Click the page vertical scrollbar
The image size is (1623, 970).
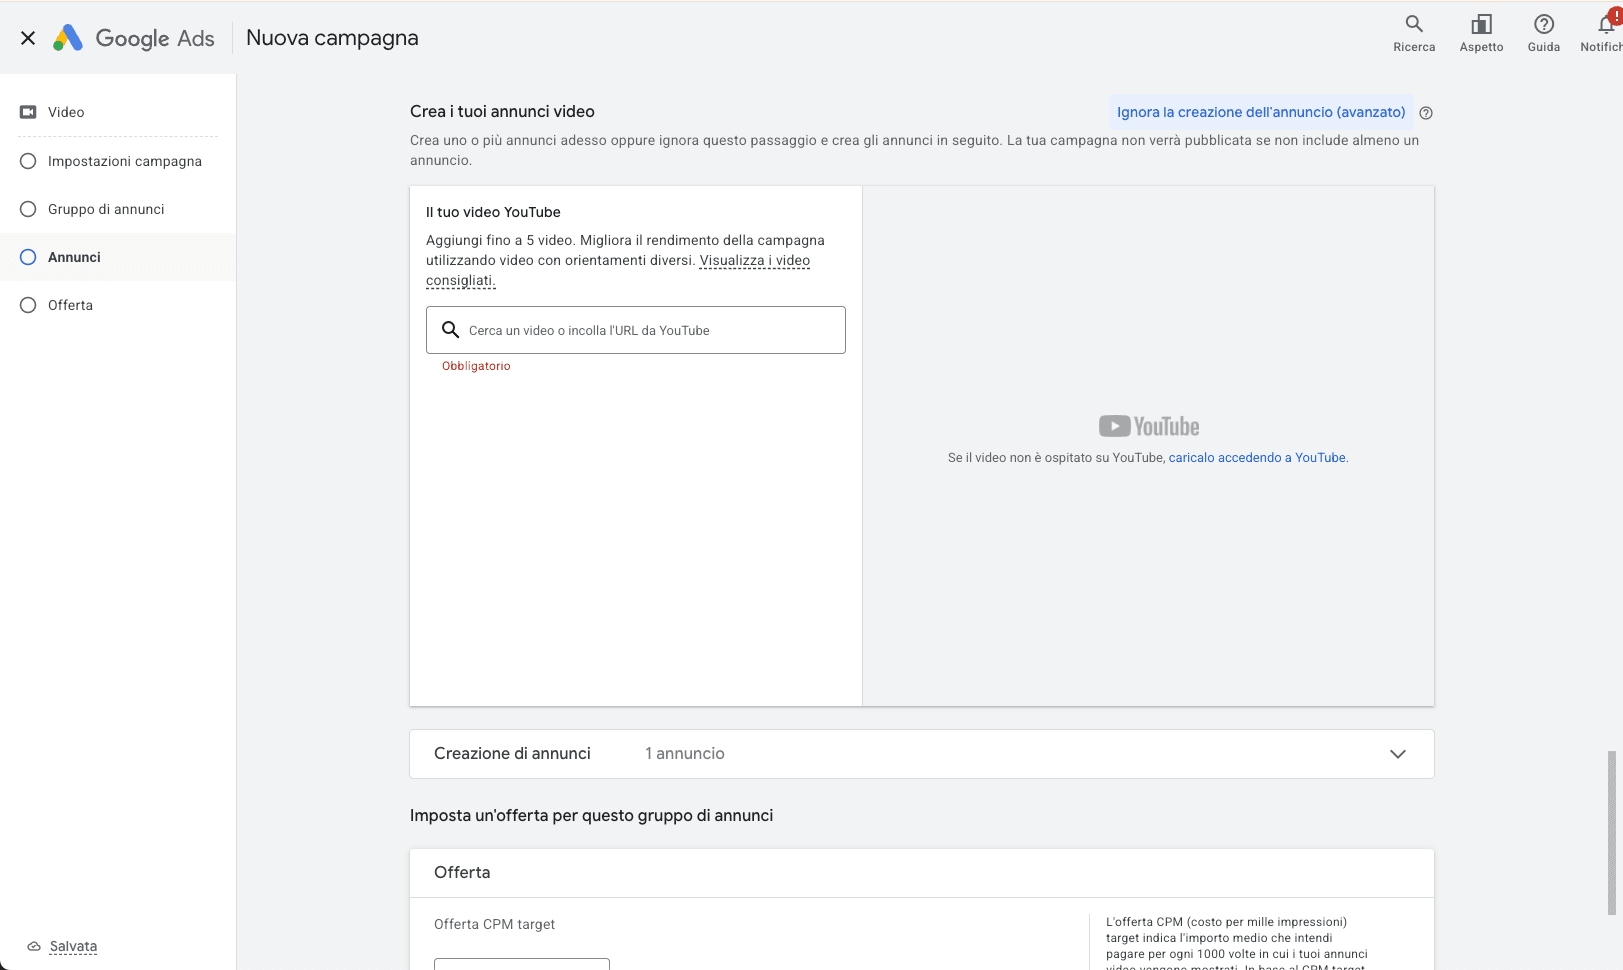pos(1611,832)
